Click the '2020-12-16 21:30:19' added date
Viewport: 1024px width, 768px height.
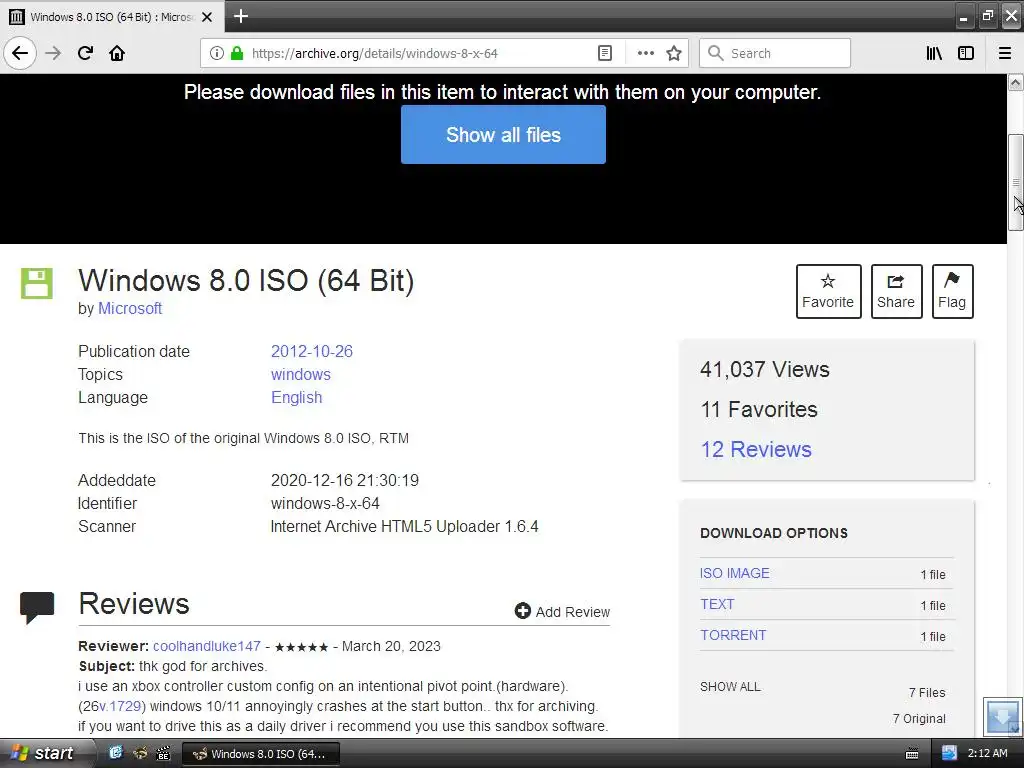point(344,481)
